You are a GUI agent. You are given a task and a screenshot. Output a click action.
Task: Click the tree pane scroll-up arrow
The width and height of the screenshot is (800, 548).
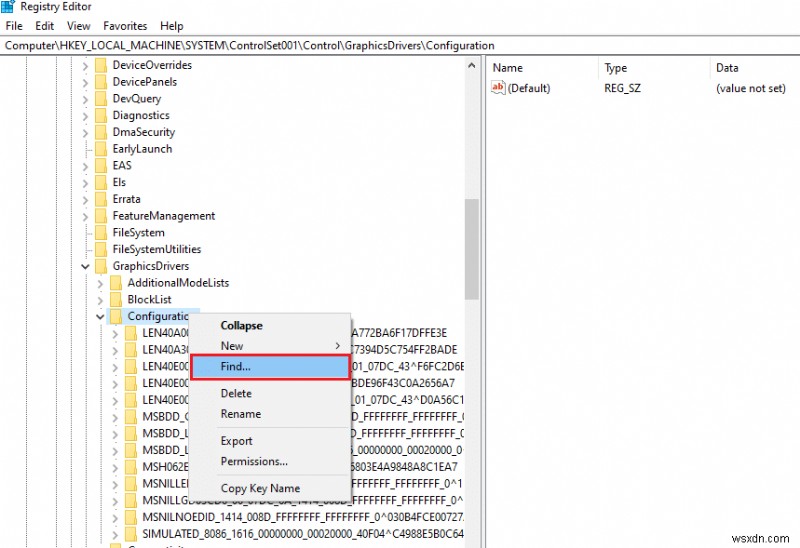472,65
